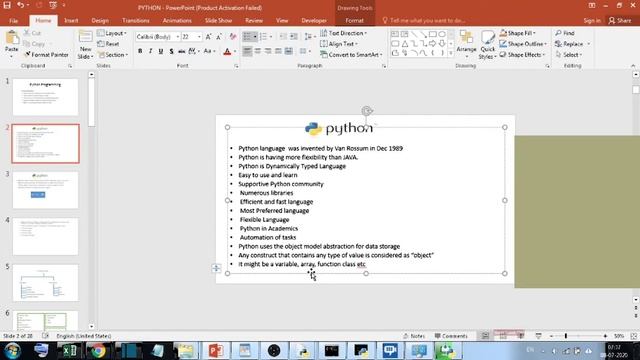Toggle Italic formatting
The height and width of the screenshot is (360, 640).
[150, 51]
